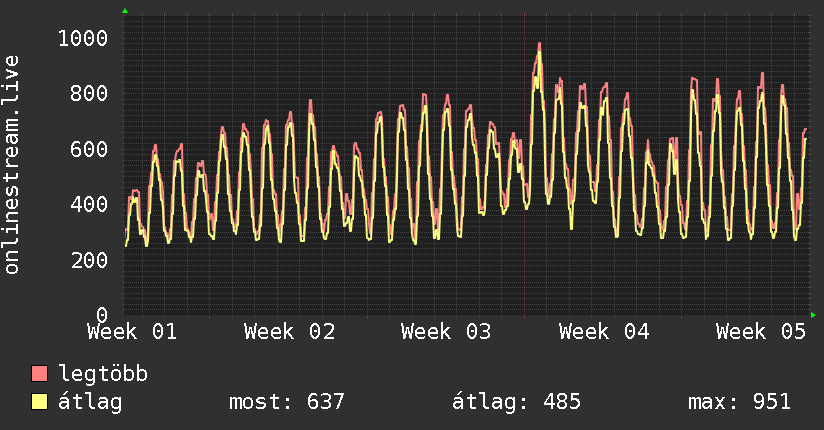Click the 800 y-axis label
This screenshot has height=430, width=824.
(x=89, y=94)
